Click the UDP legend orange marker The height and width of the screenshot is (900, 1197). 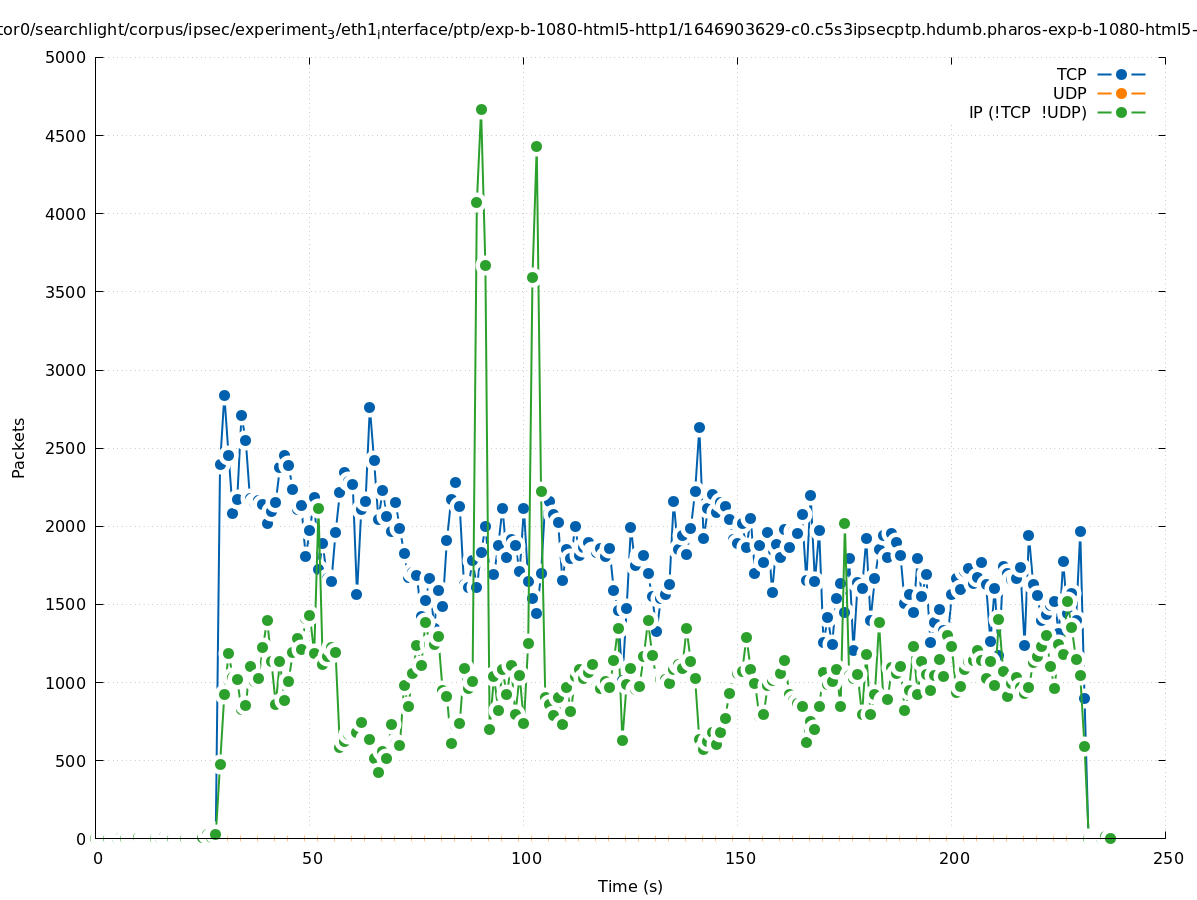[1121, 93]
